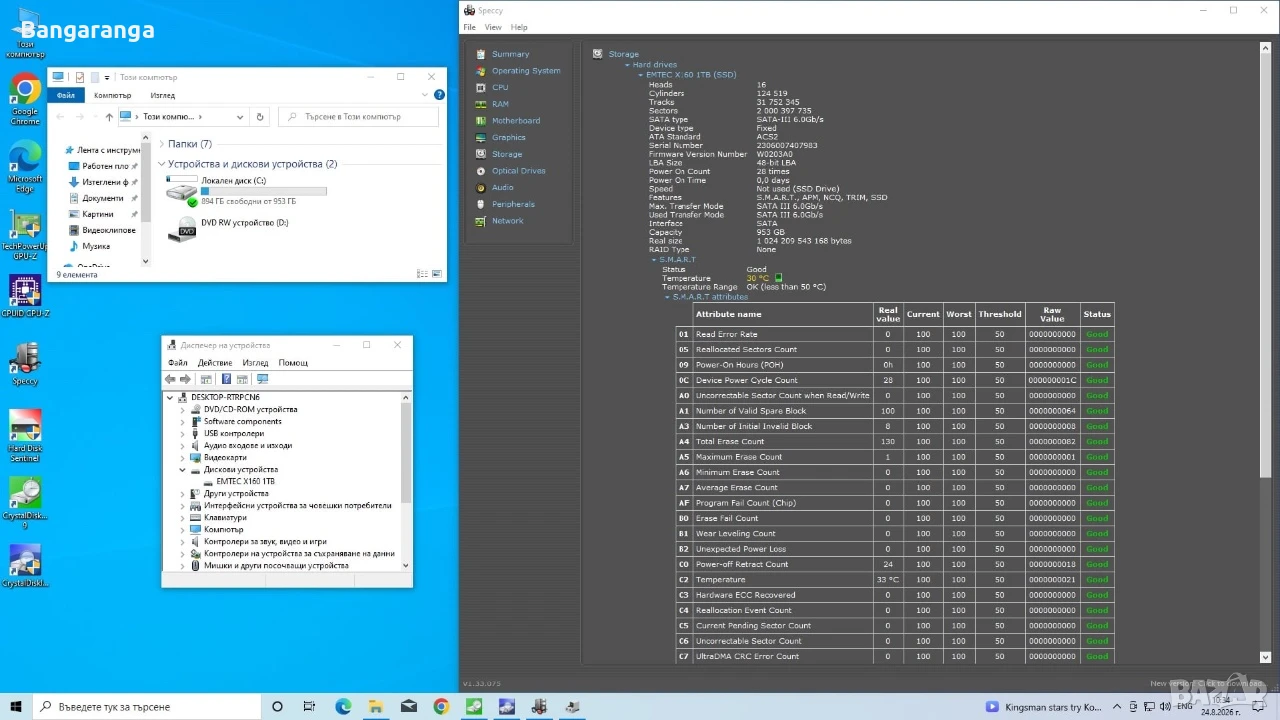
Task: Collapse Дискови устройства node in Device Manager
Action: [183, 469]
